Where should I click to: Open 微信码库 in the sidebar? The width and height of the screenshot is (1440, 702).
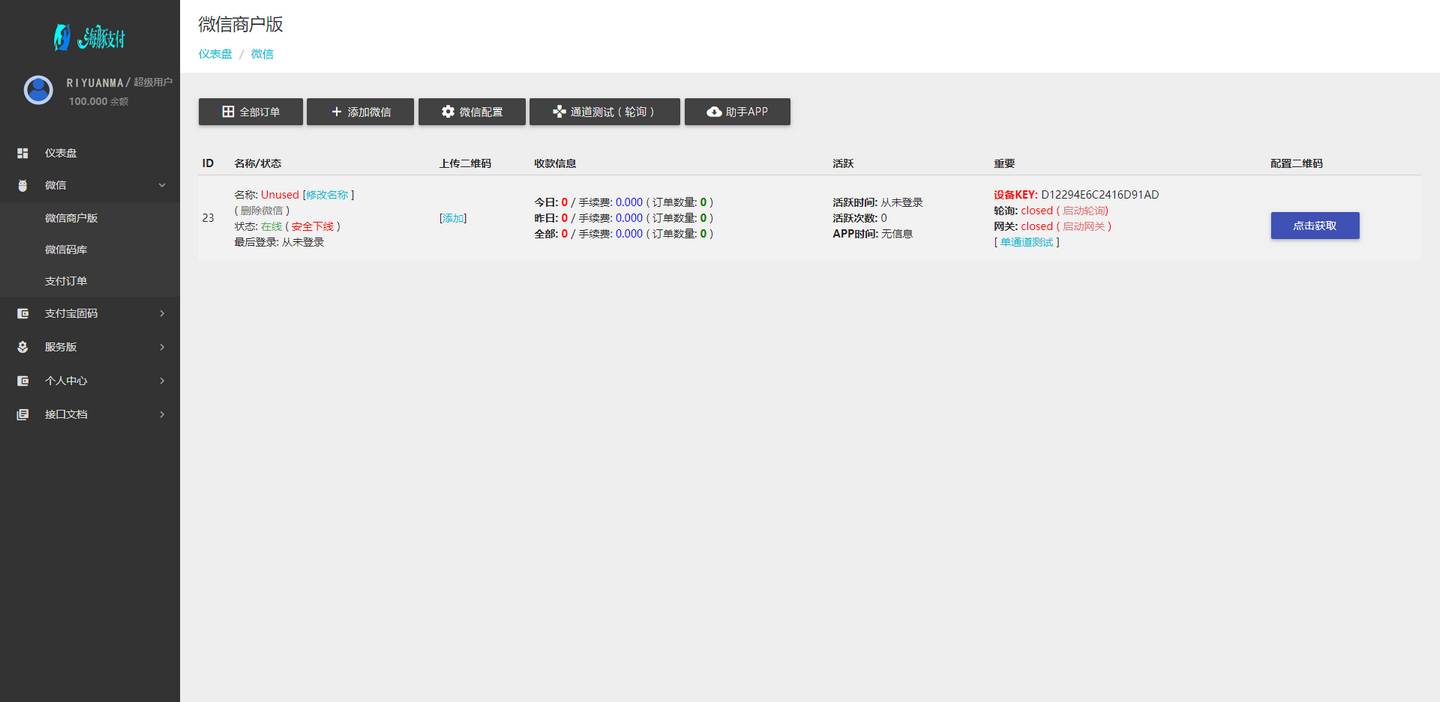click(66, 249)
